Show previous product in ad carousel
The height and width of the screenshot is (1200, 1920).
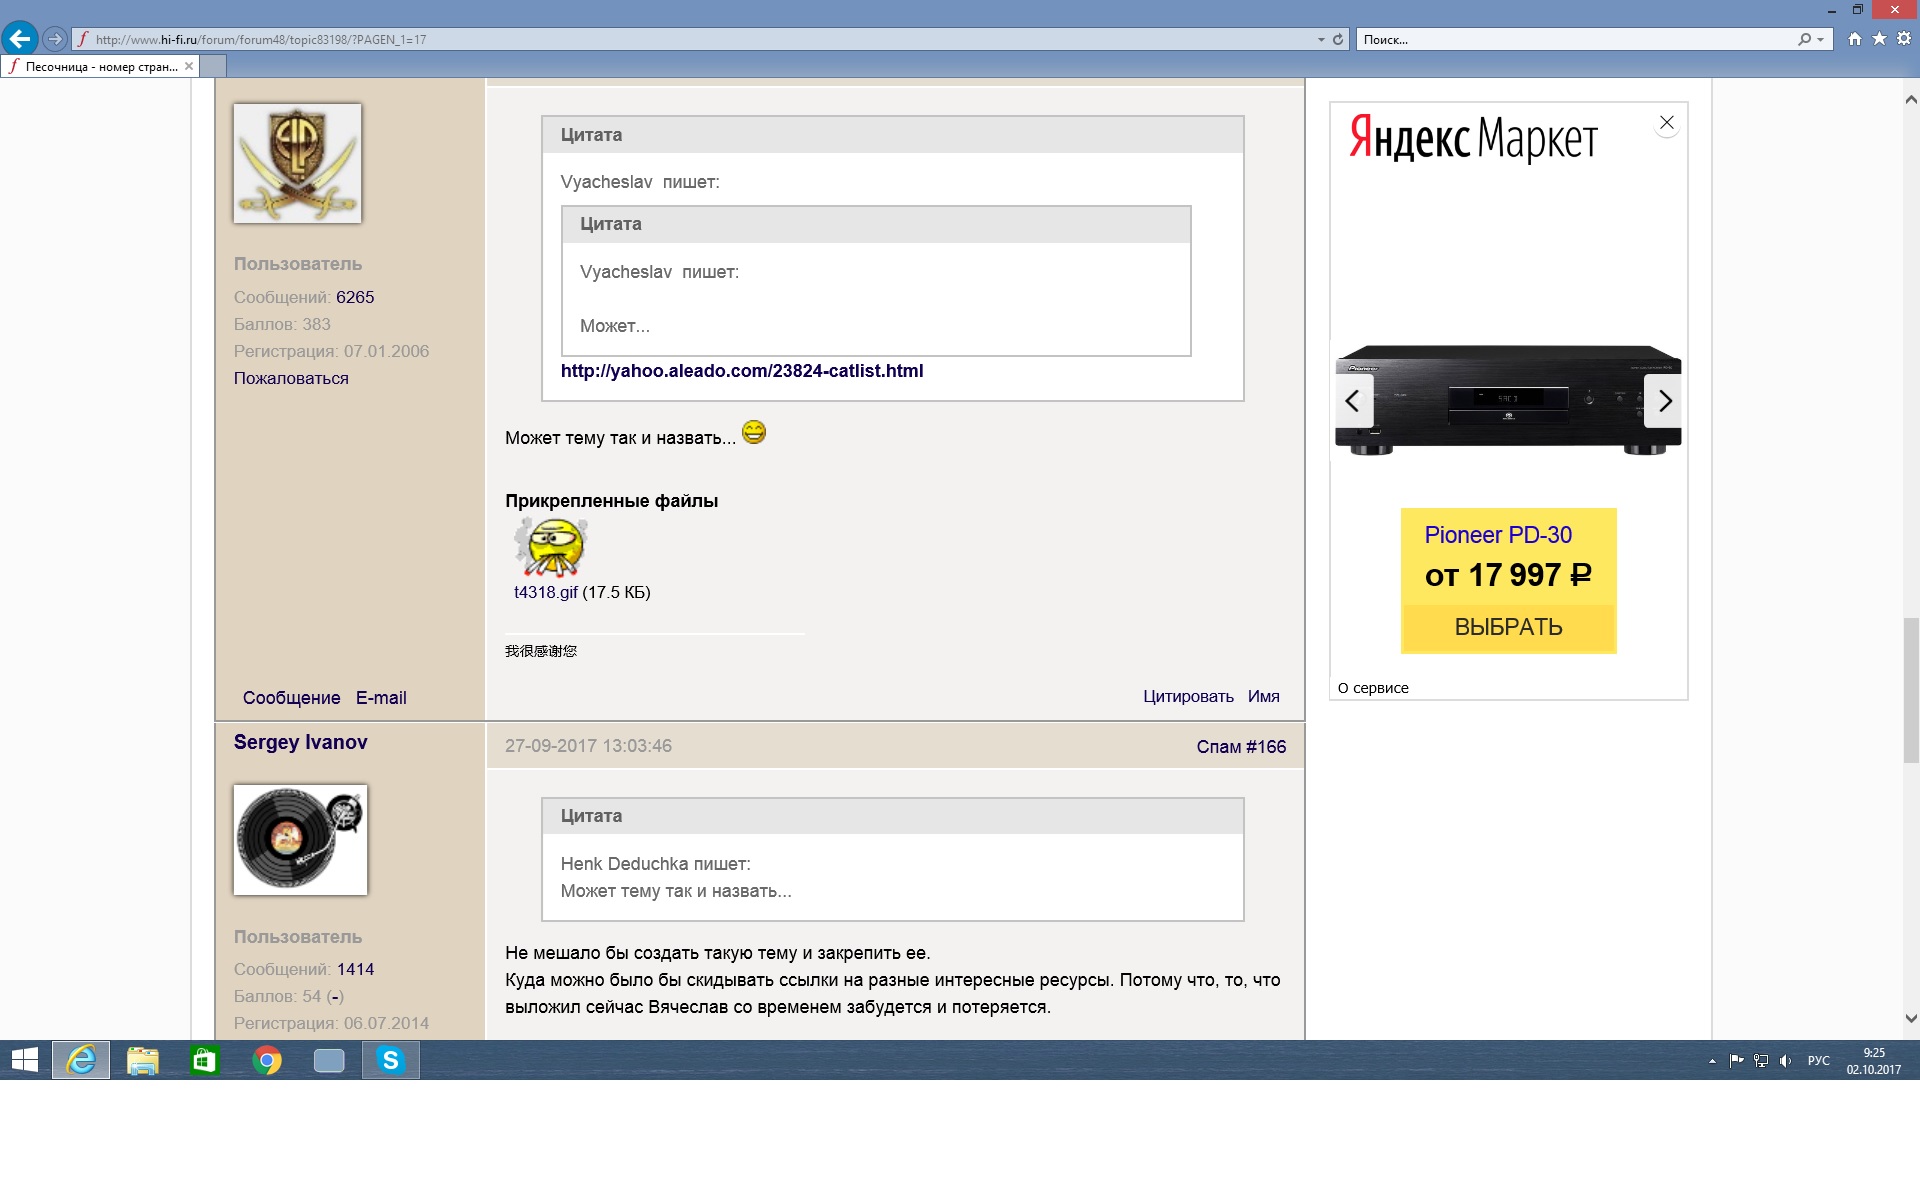pos(1353,401)
